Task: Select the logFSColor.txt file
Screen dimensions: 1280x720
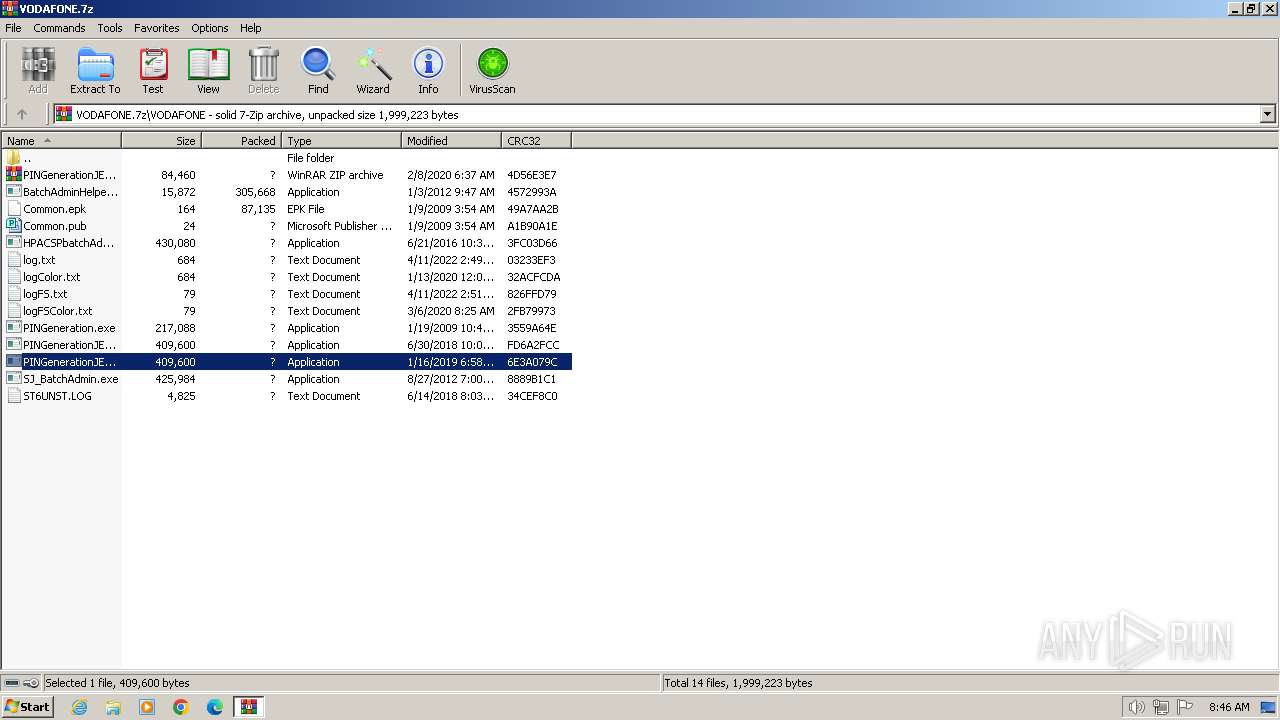Action: click(287, 311)
